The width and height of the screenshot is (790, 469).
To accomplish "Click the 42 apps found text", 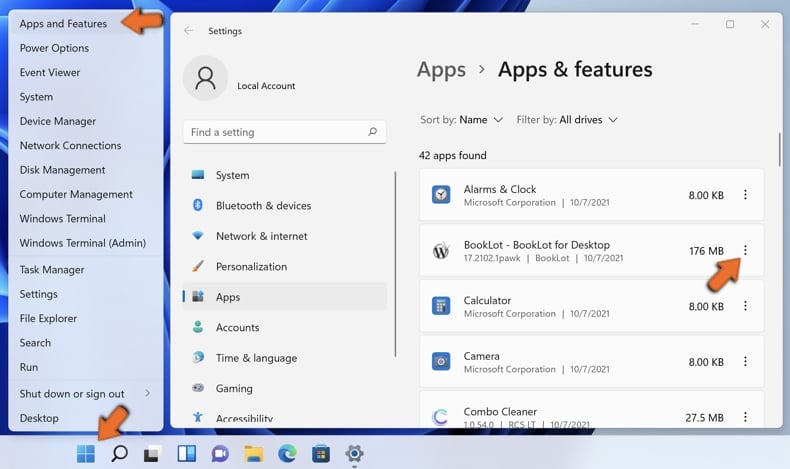I will pyautogui.click(x=452, y=155).
